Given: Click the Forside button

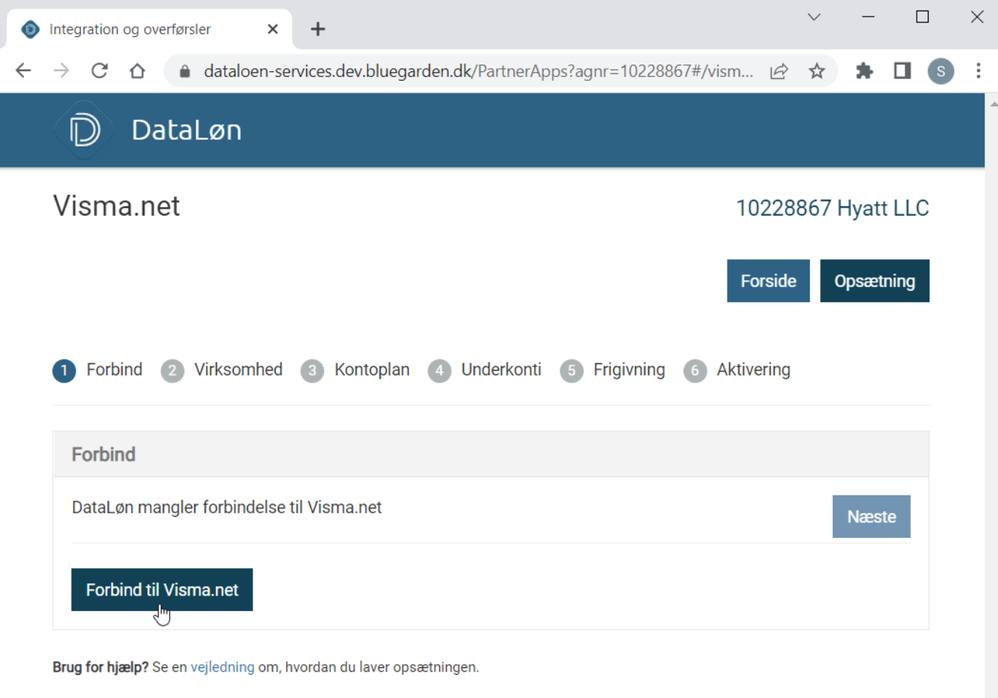Looking at the screenshot, I should point(768,281).
